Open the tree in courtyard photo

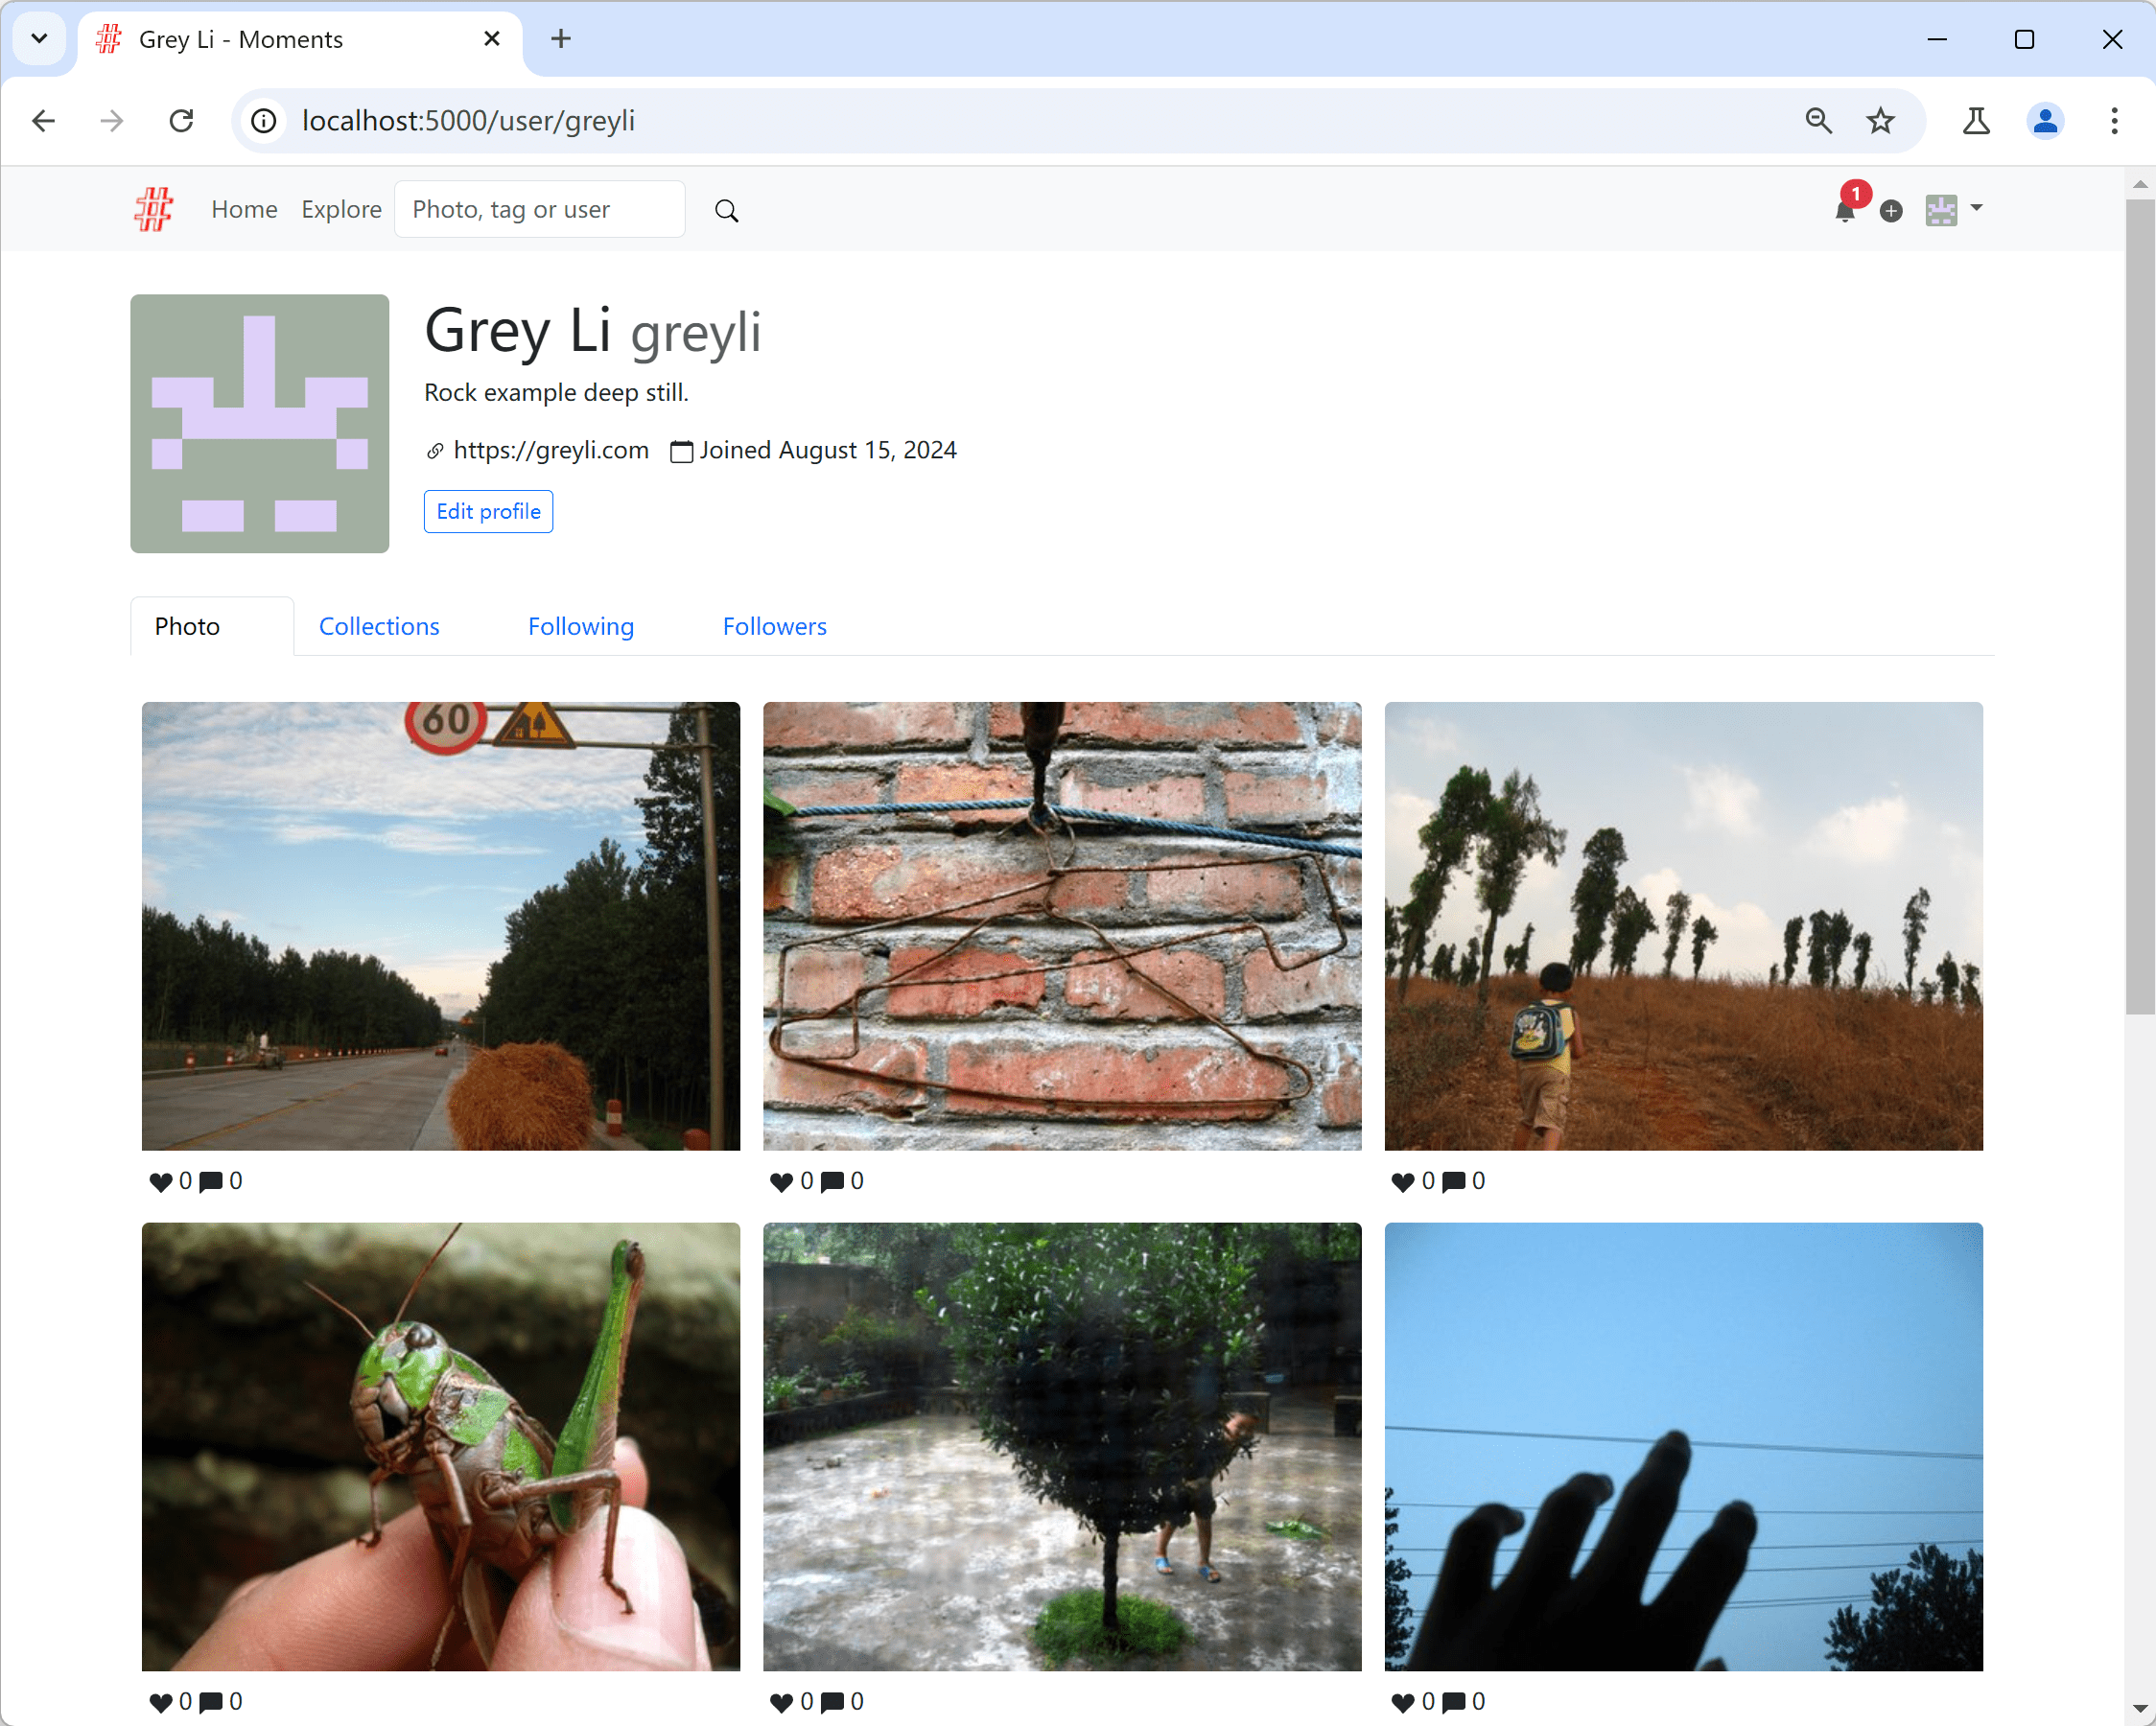[1062, 1446]
